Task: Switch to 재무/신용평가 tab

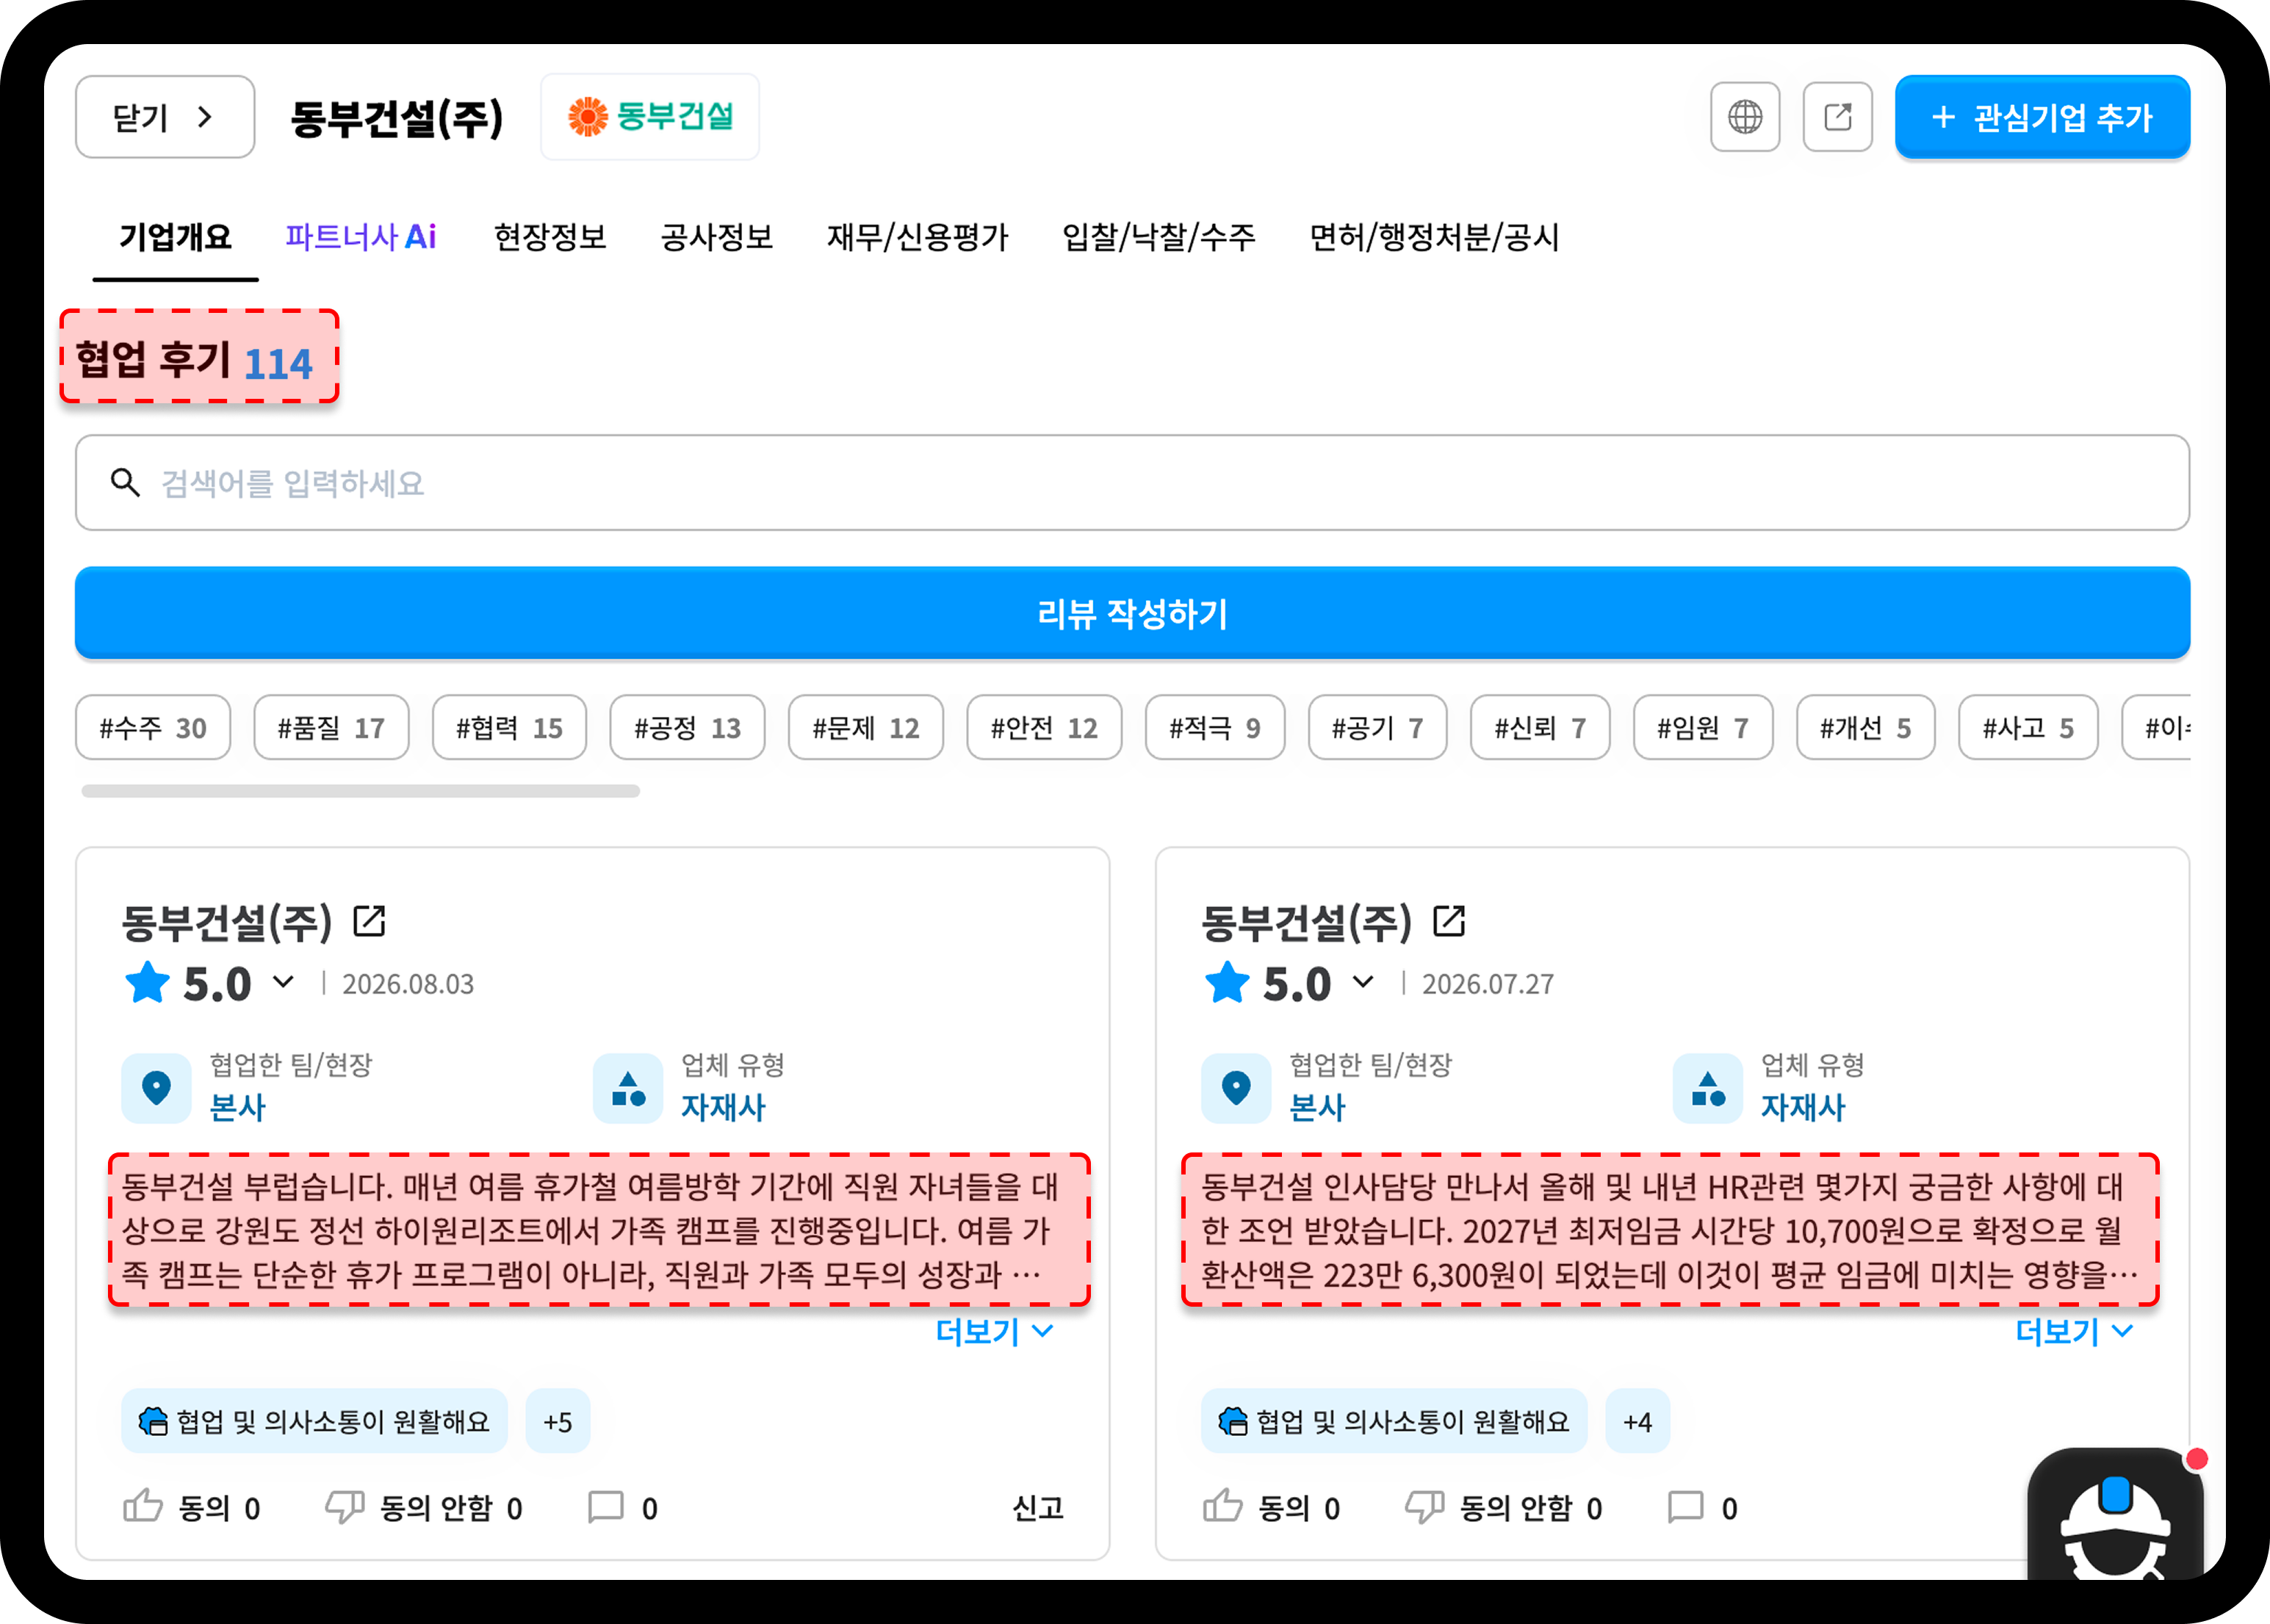Action: click(918, 237)
